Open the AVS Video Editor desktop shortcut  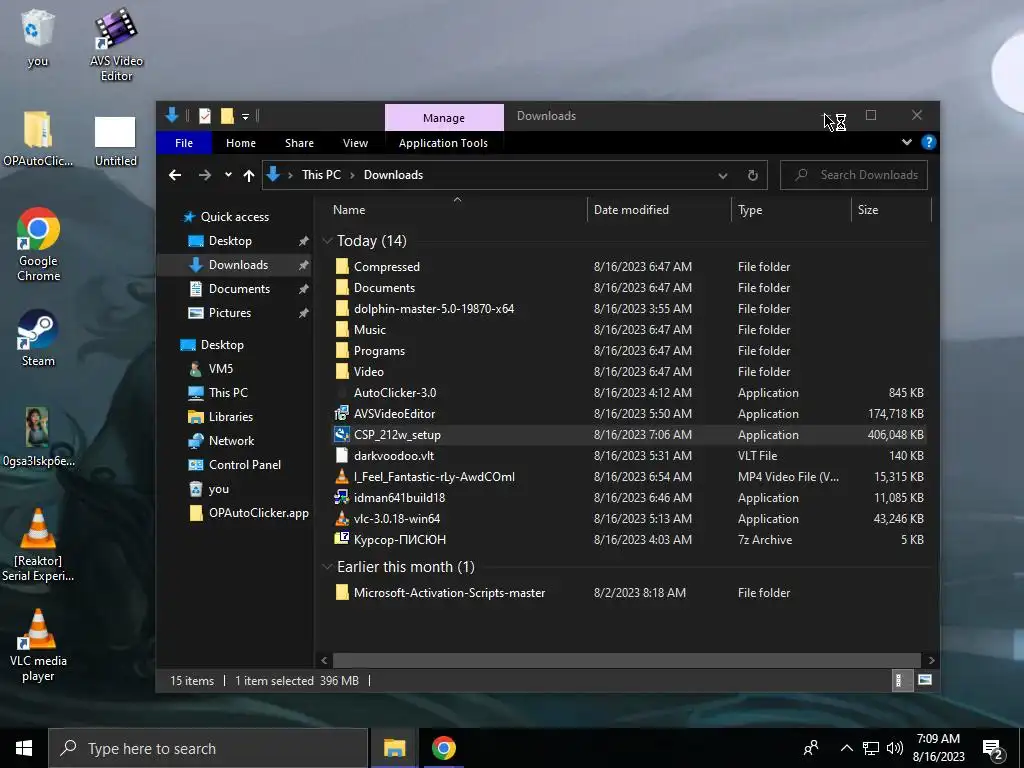[116, 44]
